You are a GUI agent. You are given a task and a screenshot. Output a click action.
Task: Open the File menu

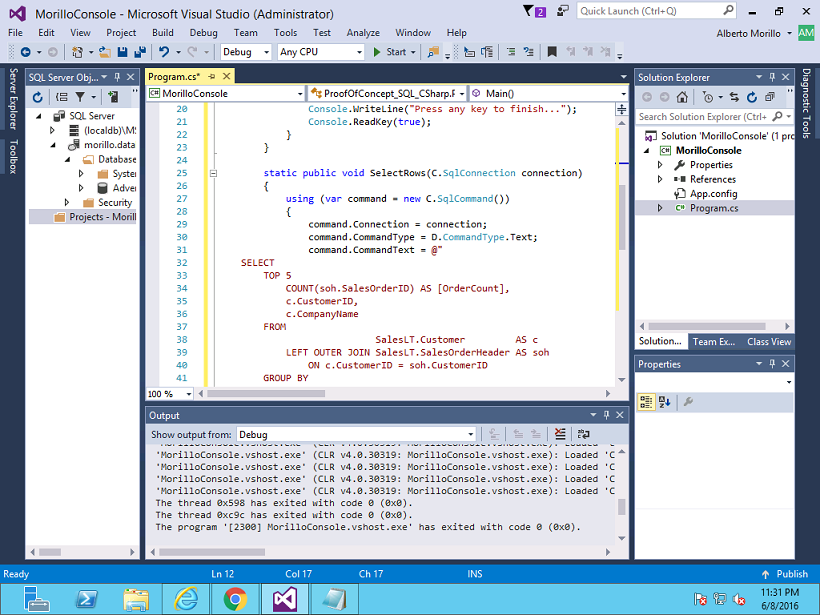click(15, 32)
